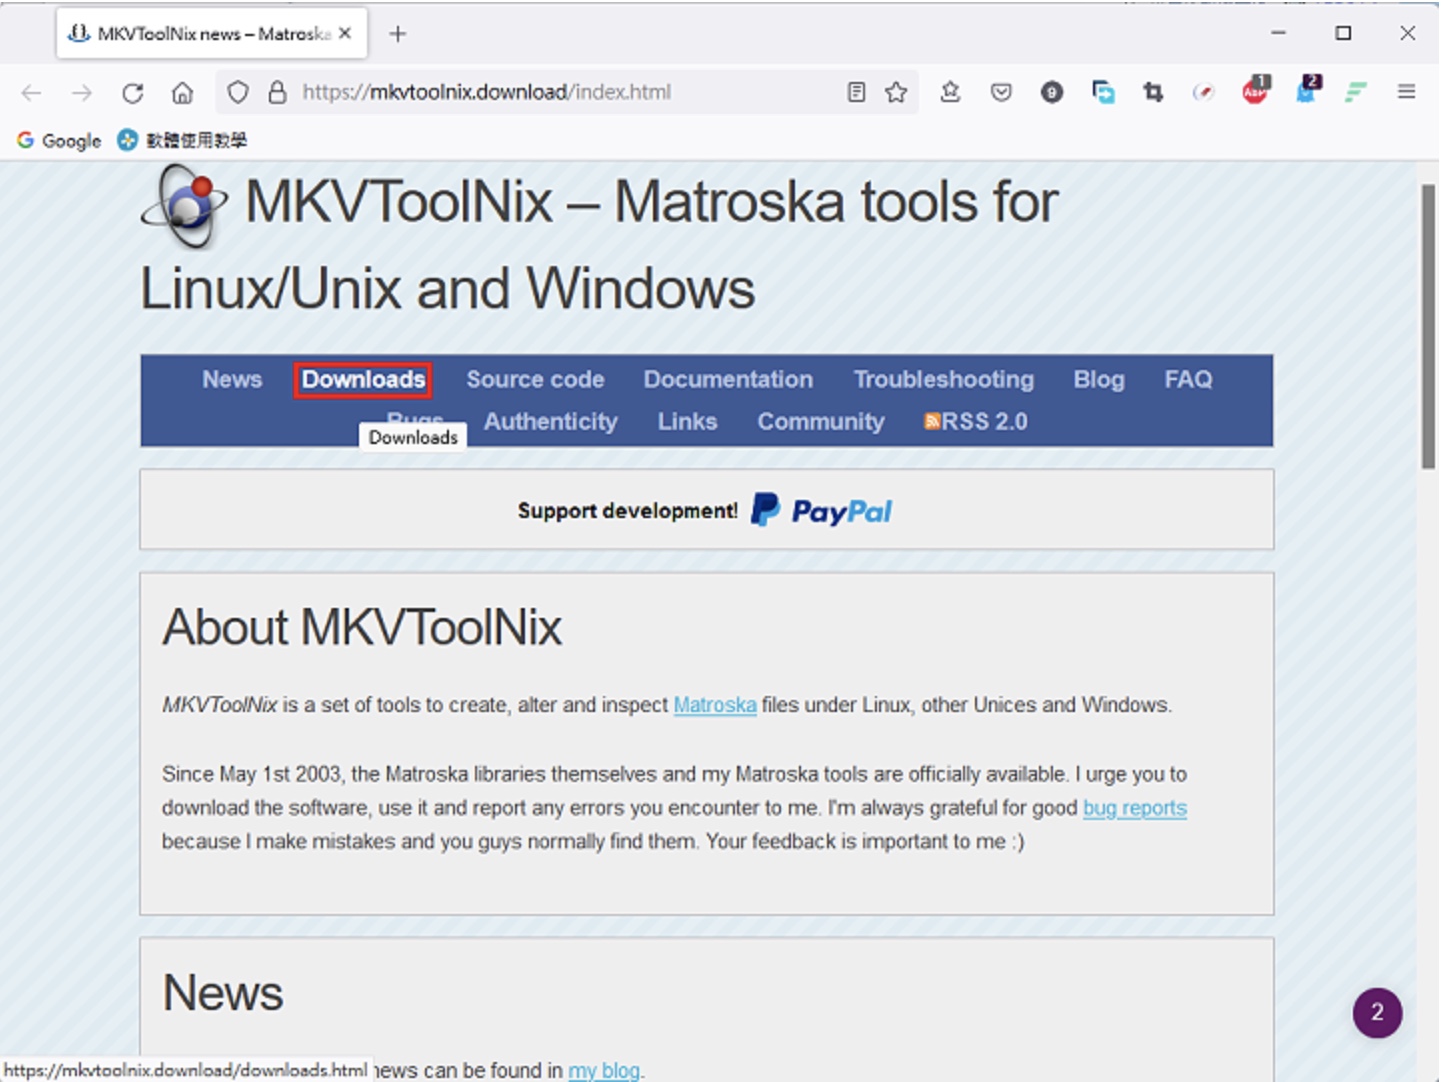Click the shield tracking protection icon
The image size is (1448, 1082).
[238, 92]
